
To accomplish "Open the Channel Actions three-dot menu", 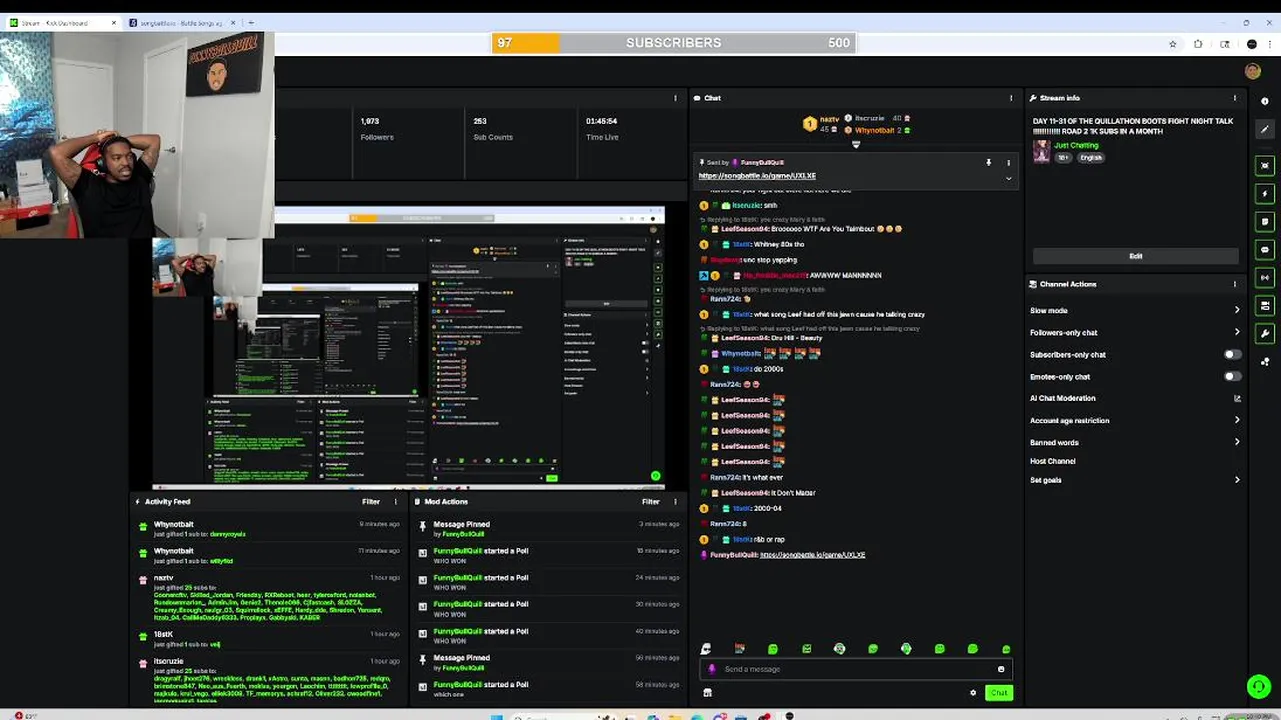I will [x=1235, y=284].
